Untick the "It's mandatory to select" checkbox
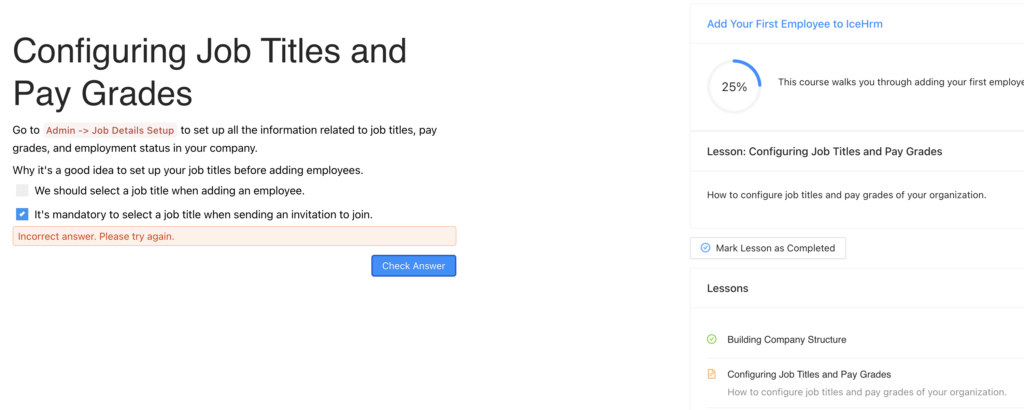Viewport: 1024px width, 410px height. [22, 214]
